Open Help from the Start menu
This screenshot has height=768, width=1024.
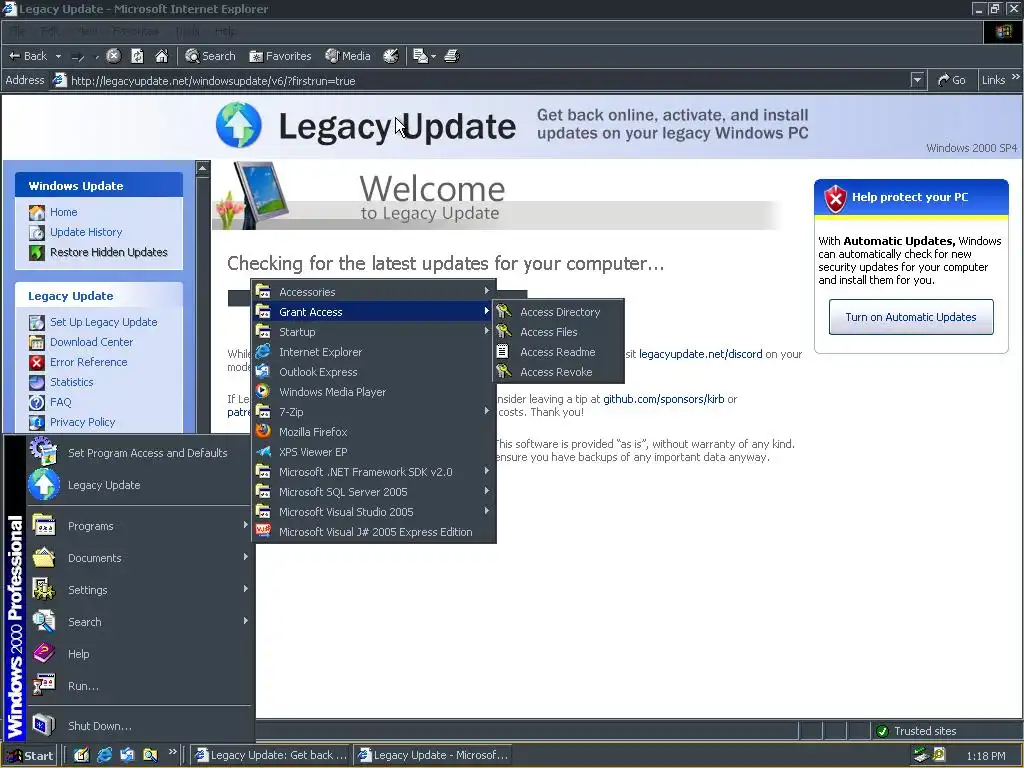(x=138, y=654)
